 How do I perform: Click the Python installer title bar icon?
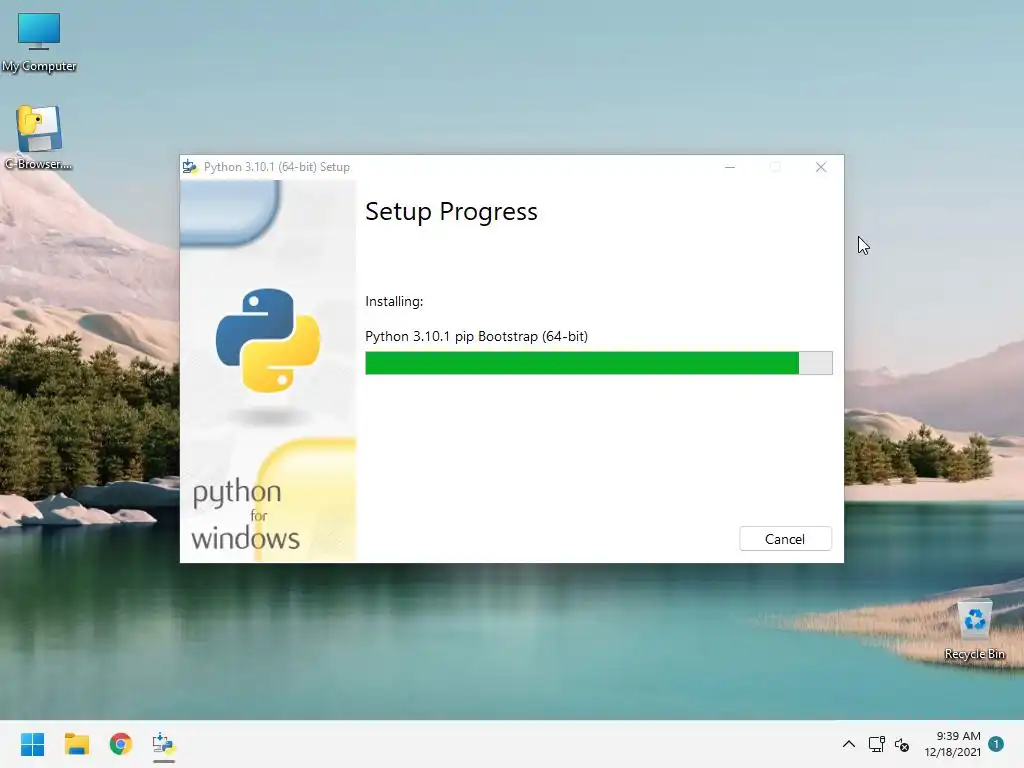[x=189, y=167]
